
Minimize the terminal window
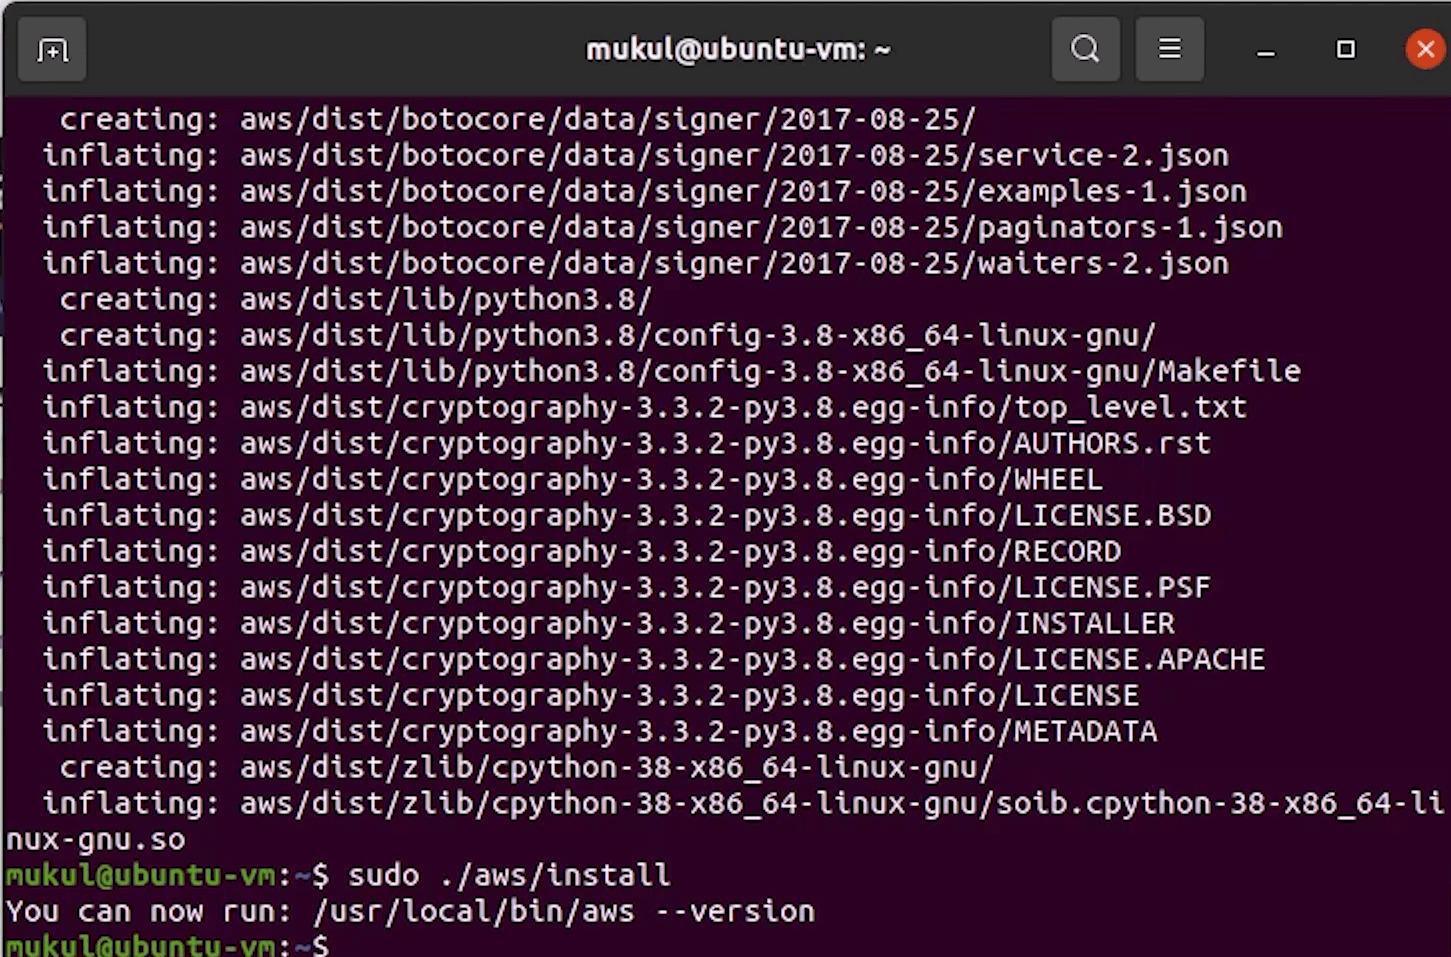coord(1265,50)
